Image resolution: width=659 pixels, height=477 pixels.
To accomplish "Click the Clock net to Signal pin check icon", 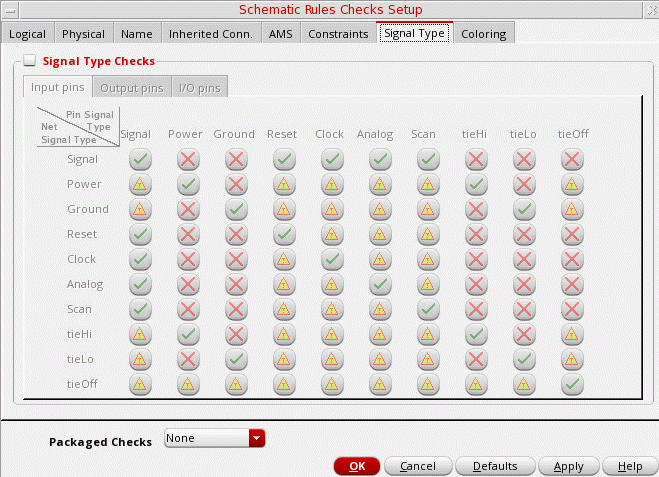I will [x=140, y=259].
